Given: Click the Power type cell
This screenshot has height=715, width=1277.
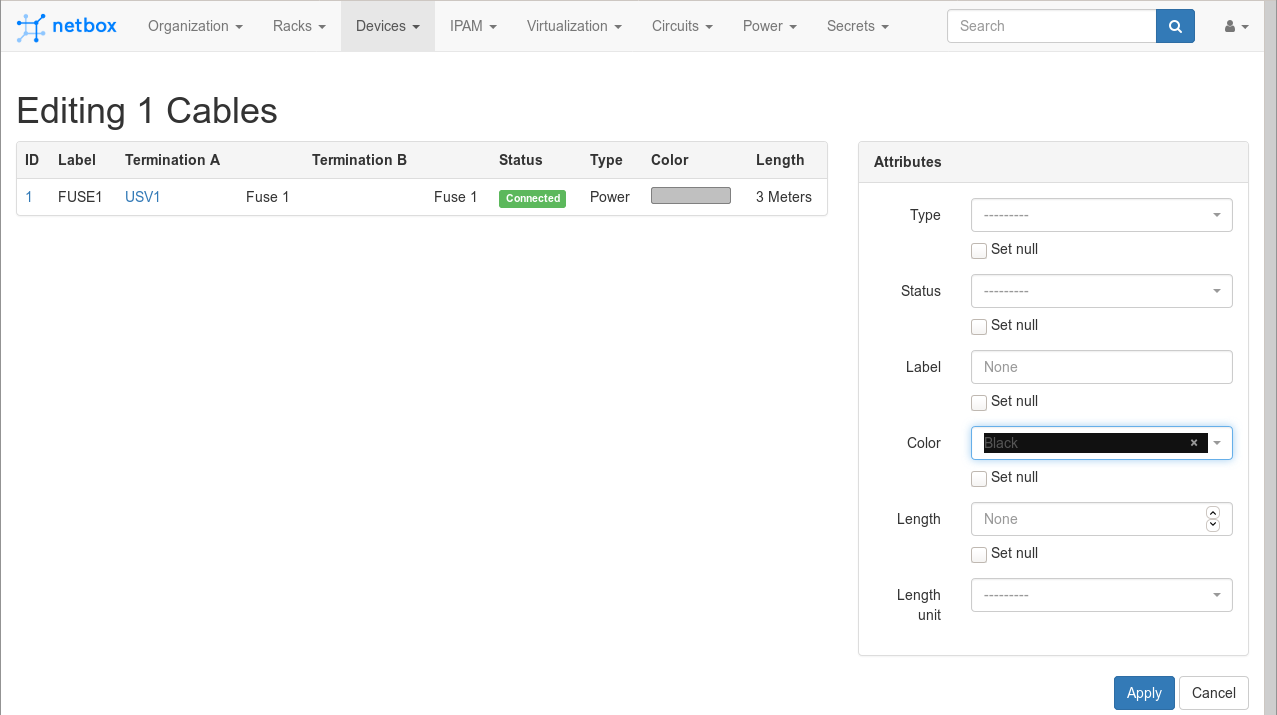Looking at the screenshot, I should click(610, 197).
